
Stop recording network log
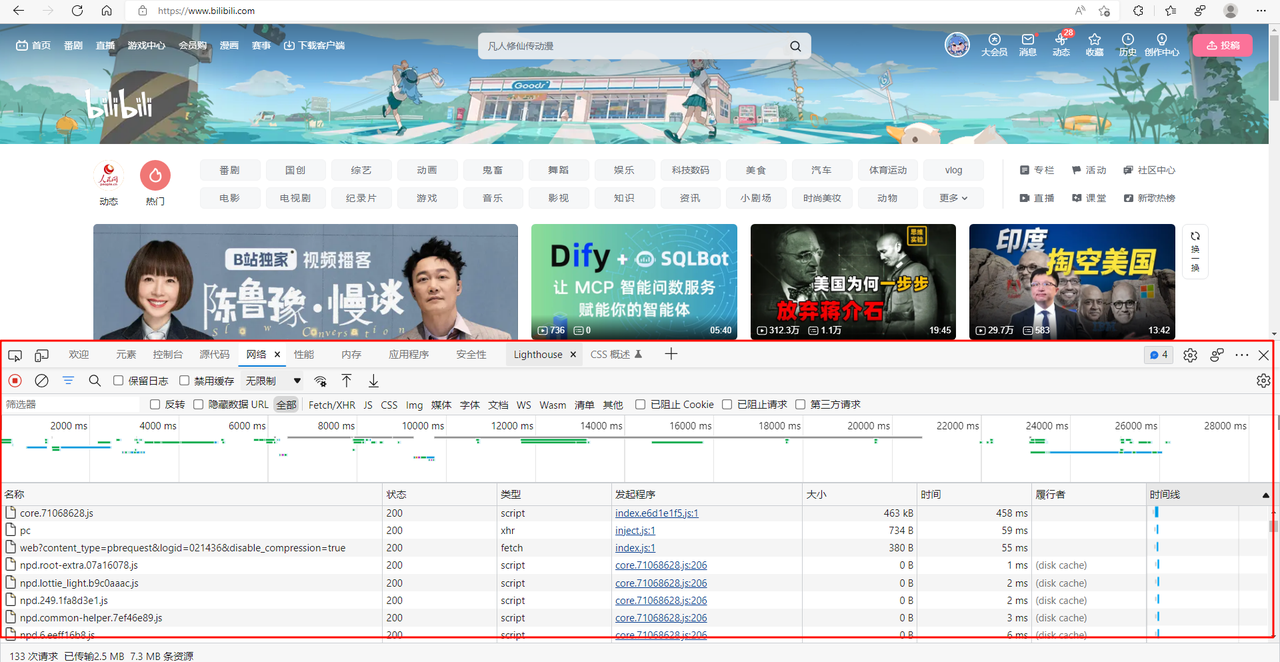(x=15, y=381)
